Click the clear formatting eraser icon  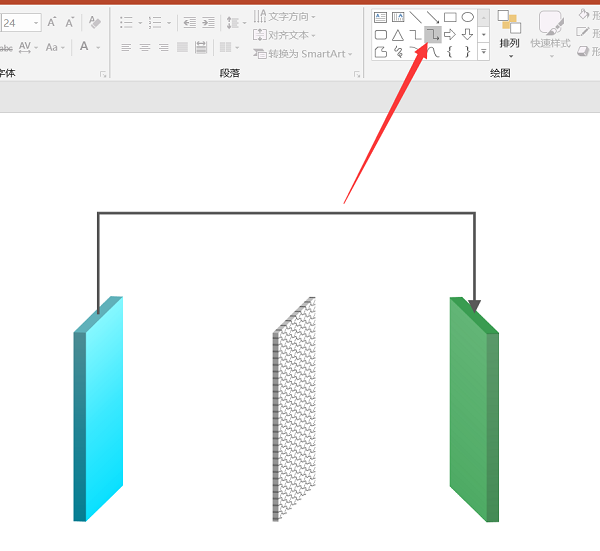pyautogui.click(x=95, y=21)
